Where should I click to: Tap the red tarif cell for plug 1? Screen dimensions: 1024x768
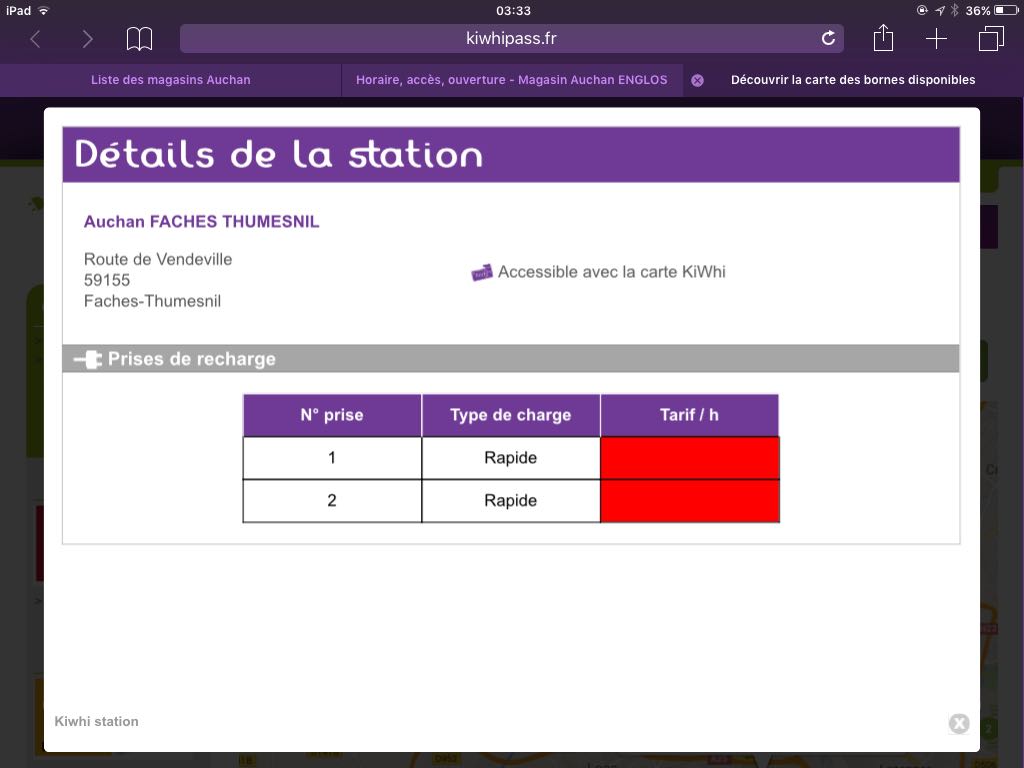[x=690, y=458]
